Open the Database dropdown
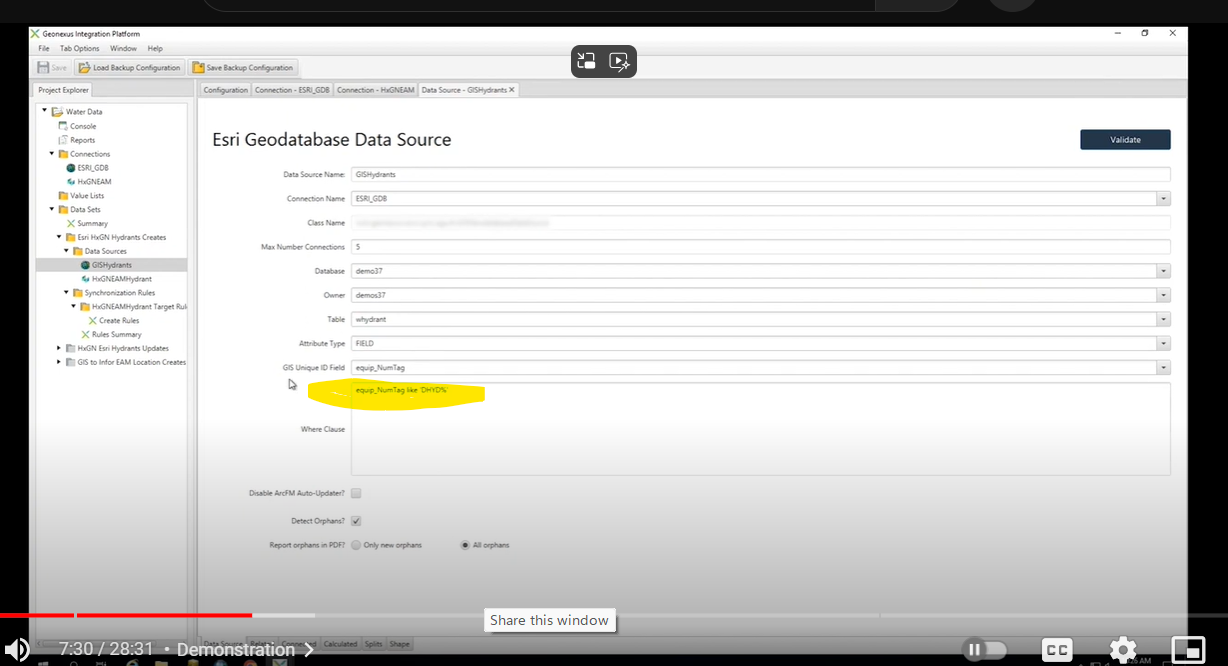This screenshot has width=1228, height=666. tap(1162, 270)
